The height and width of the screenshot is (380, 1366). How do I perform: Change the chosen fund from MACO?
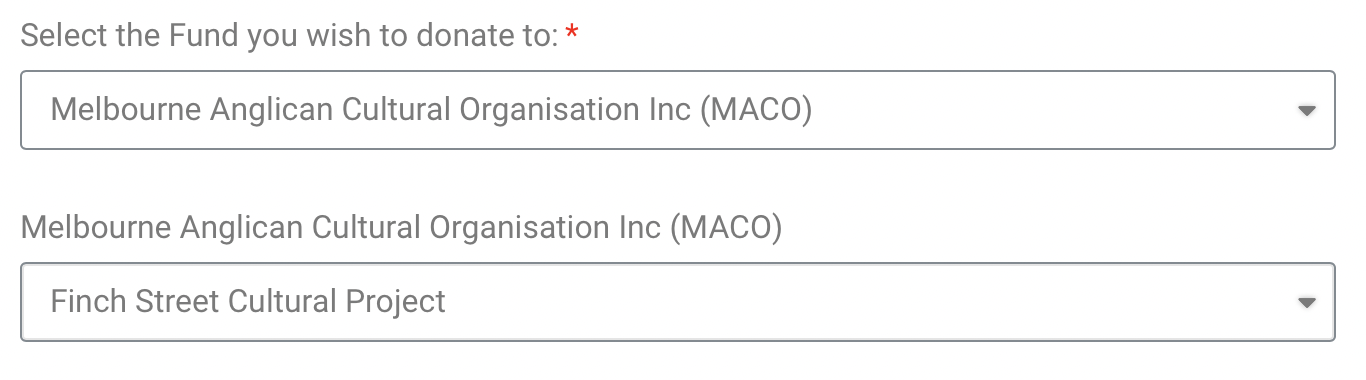pos(678,110)
